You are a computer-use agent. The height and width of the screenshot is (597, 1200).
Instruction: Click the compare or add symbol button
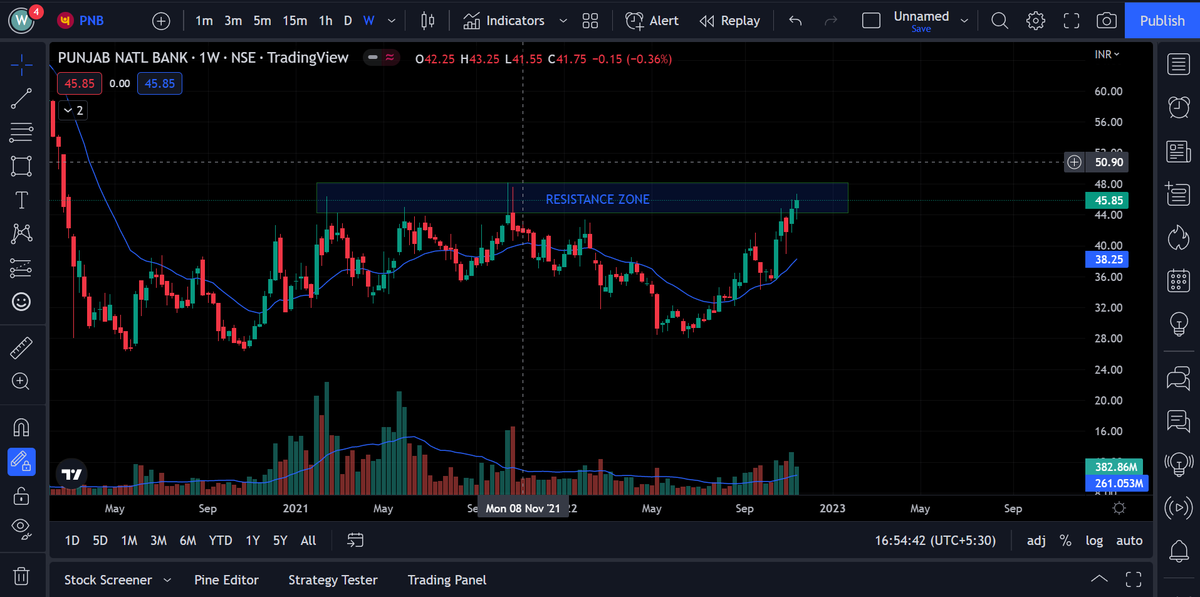[x=162, y=21]
